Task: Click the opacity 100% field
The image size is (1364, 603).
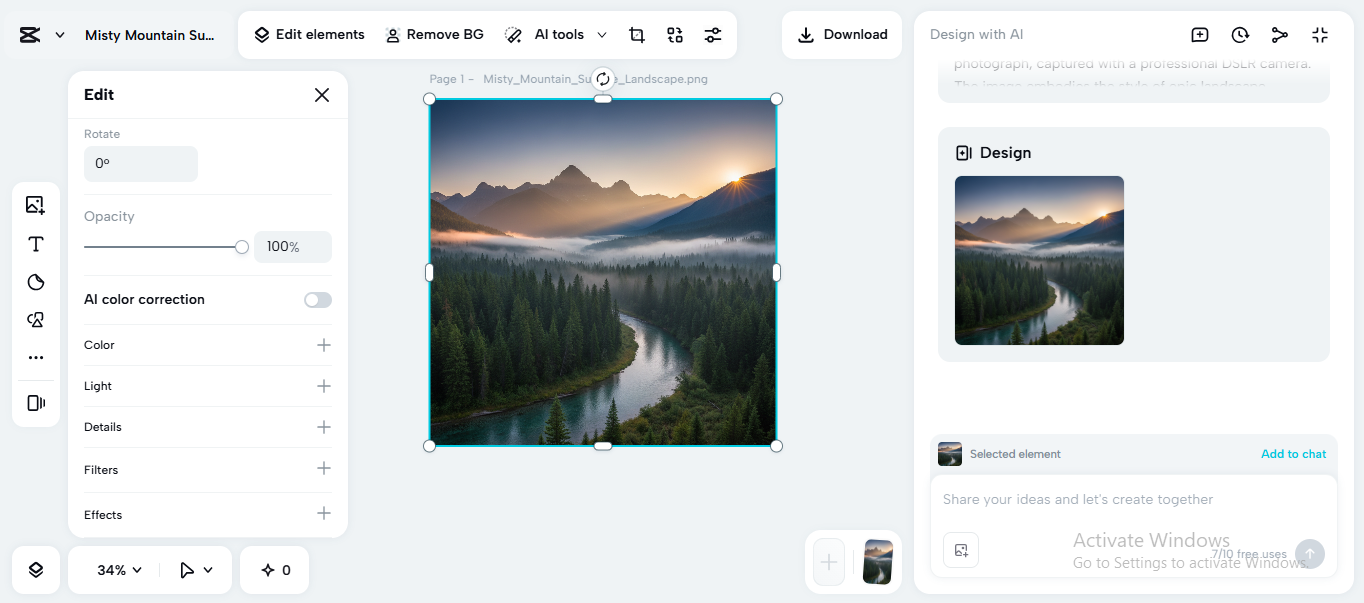Action: coord(293,247)
